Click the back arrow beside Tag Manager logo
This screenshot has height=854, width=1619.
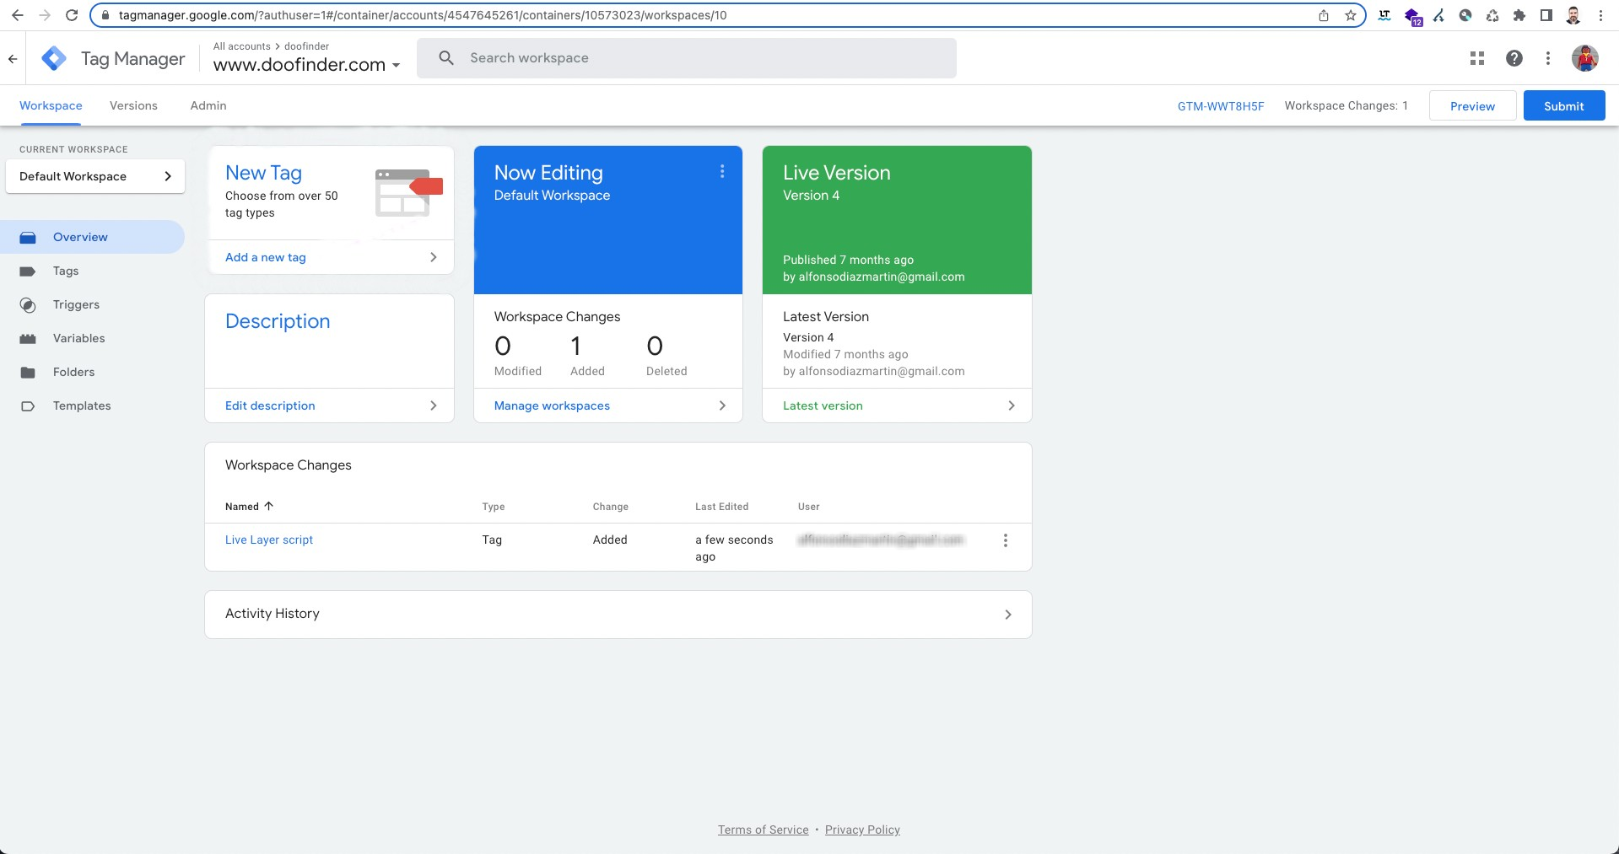coord(13,59)
